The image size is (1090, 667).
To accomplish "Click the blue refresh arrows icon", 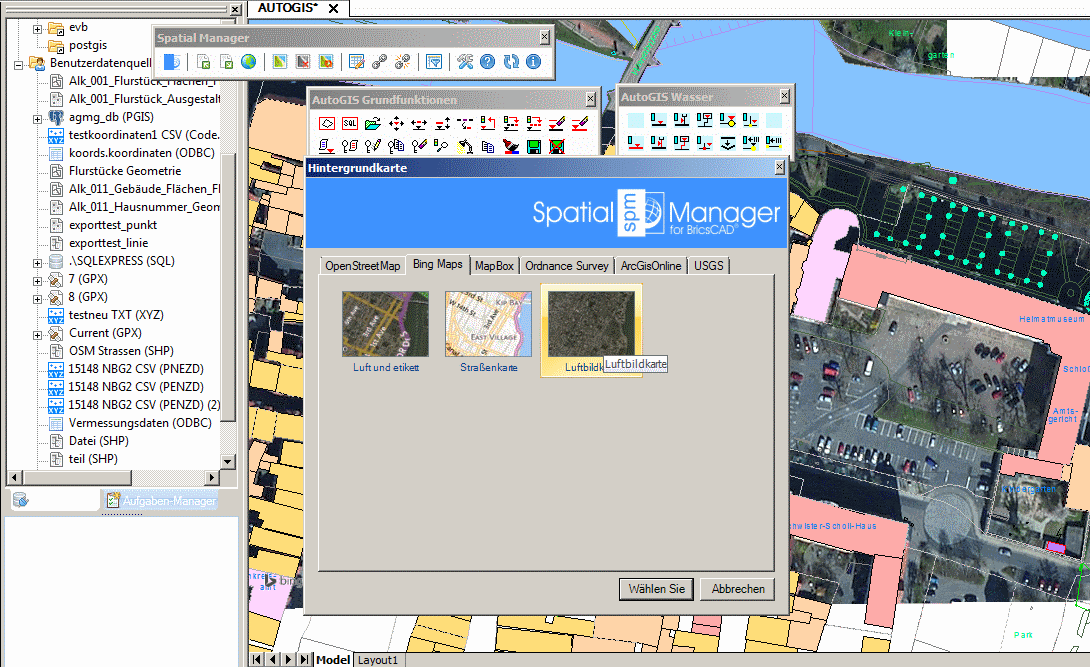I will click(x=511, y=62).
